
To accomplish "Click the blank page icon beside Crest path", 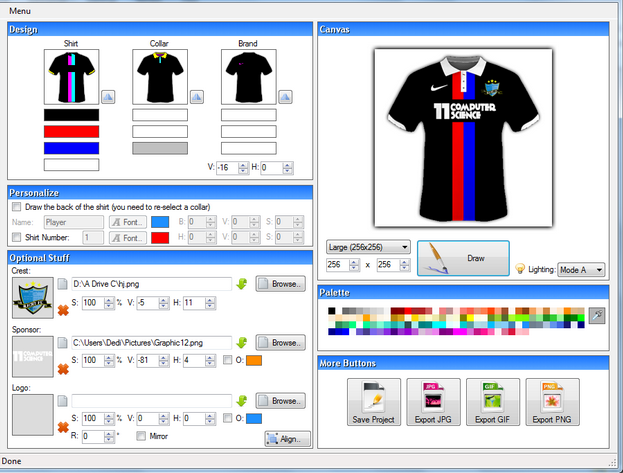I will [62, 284].
